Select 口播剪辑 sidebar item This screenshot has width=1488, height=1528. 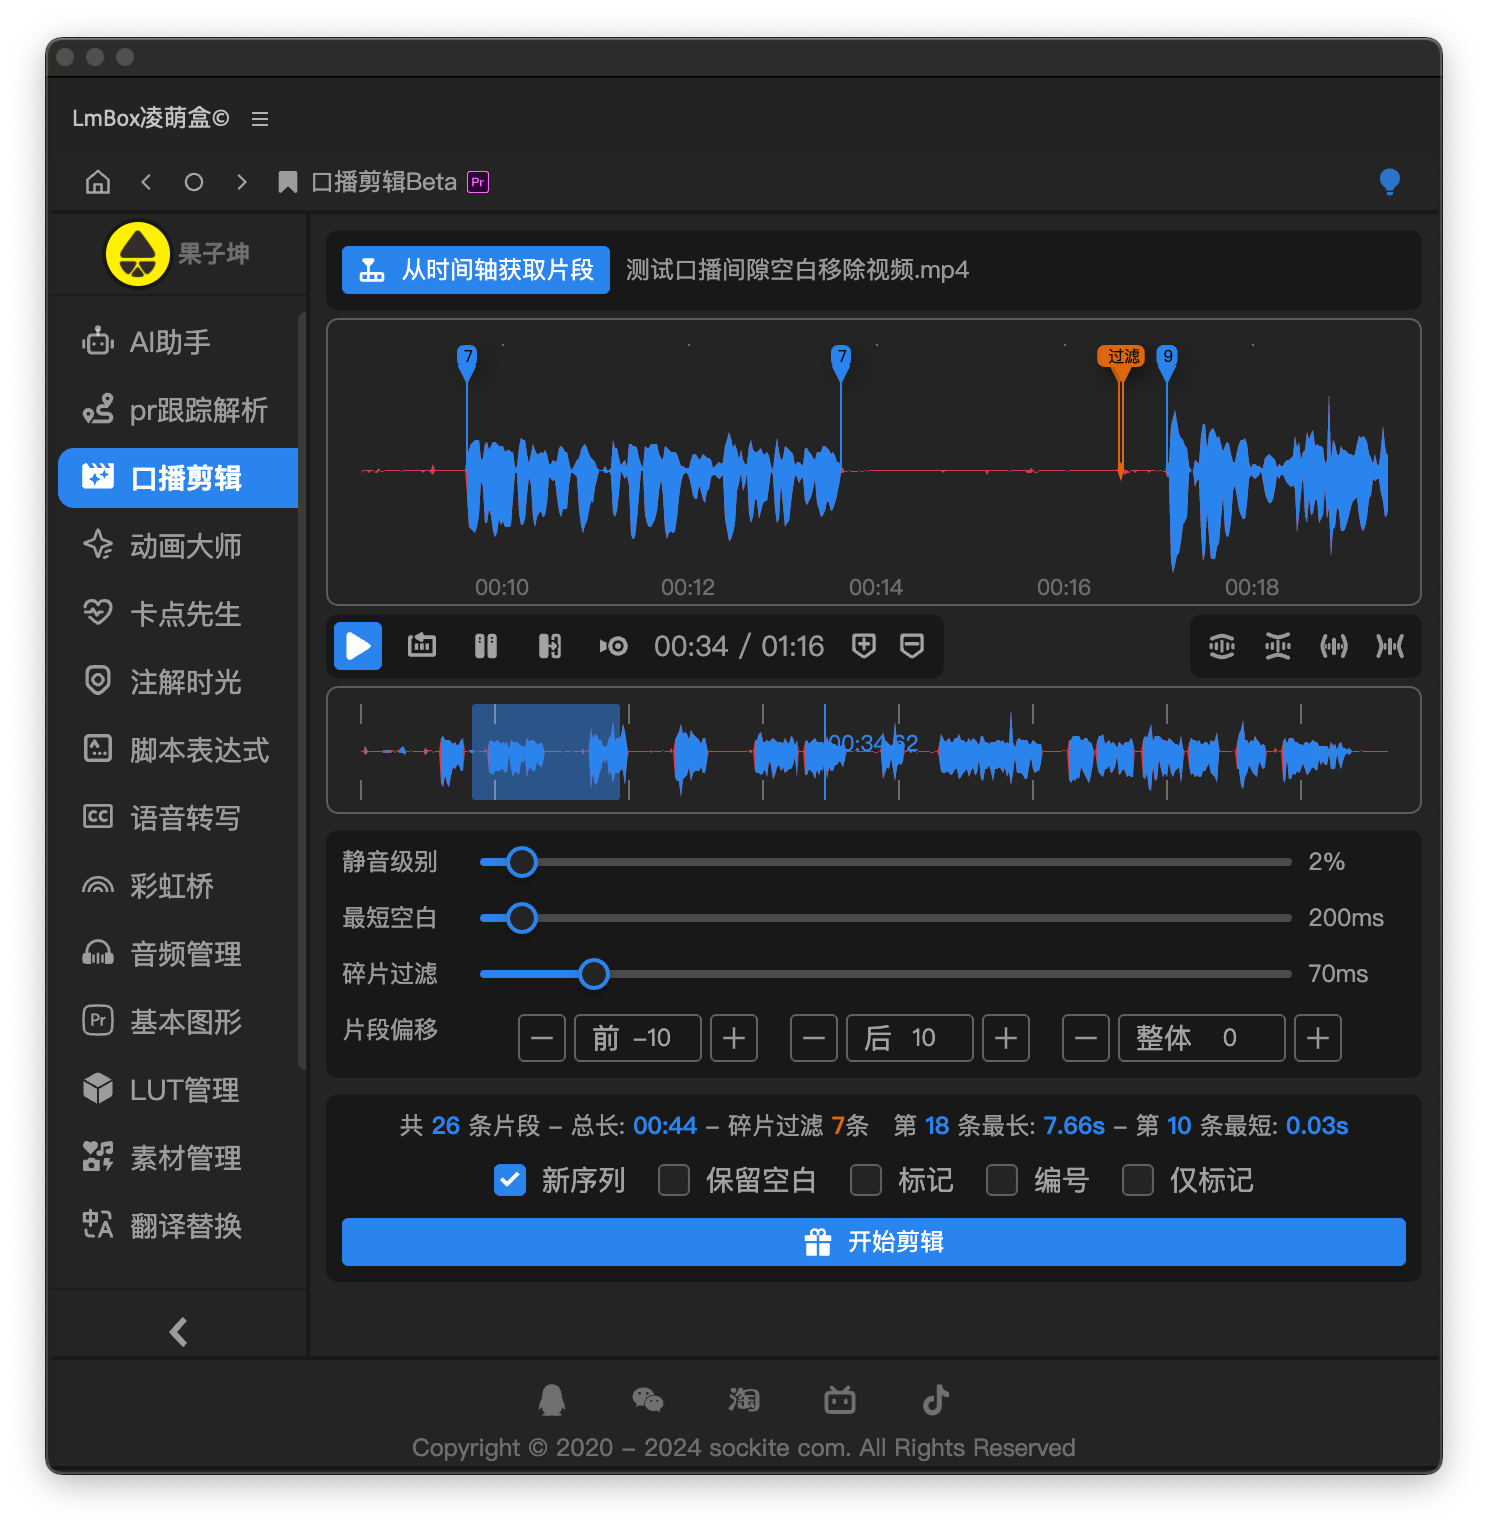tap(178, 478)
